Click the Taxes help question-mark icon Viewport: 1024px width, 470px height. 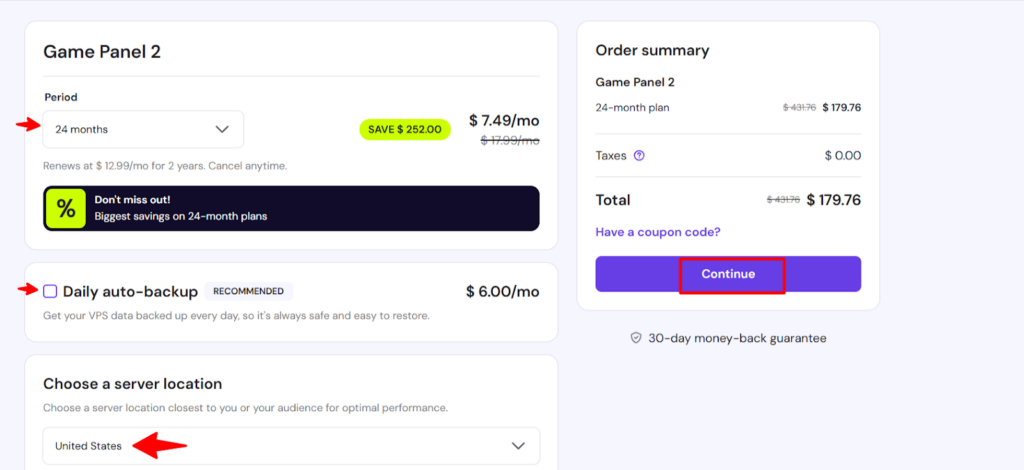pyautogui.click(x=639, y=156)
